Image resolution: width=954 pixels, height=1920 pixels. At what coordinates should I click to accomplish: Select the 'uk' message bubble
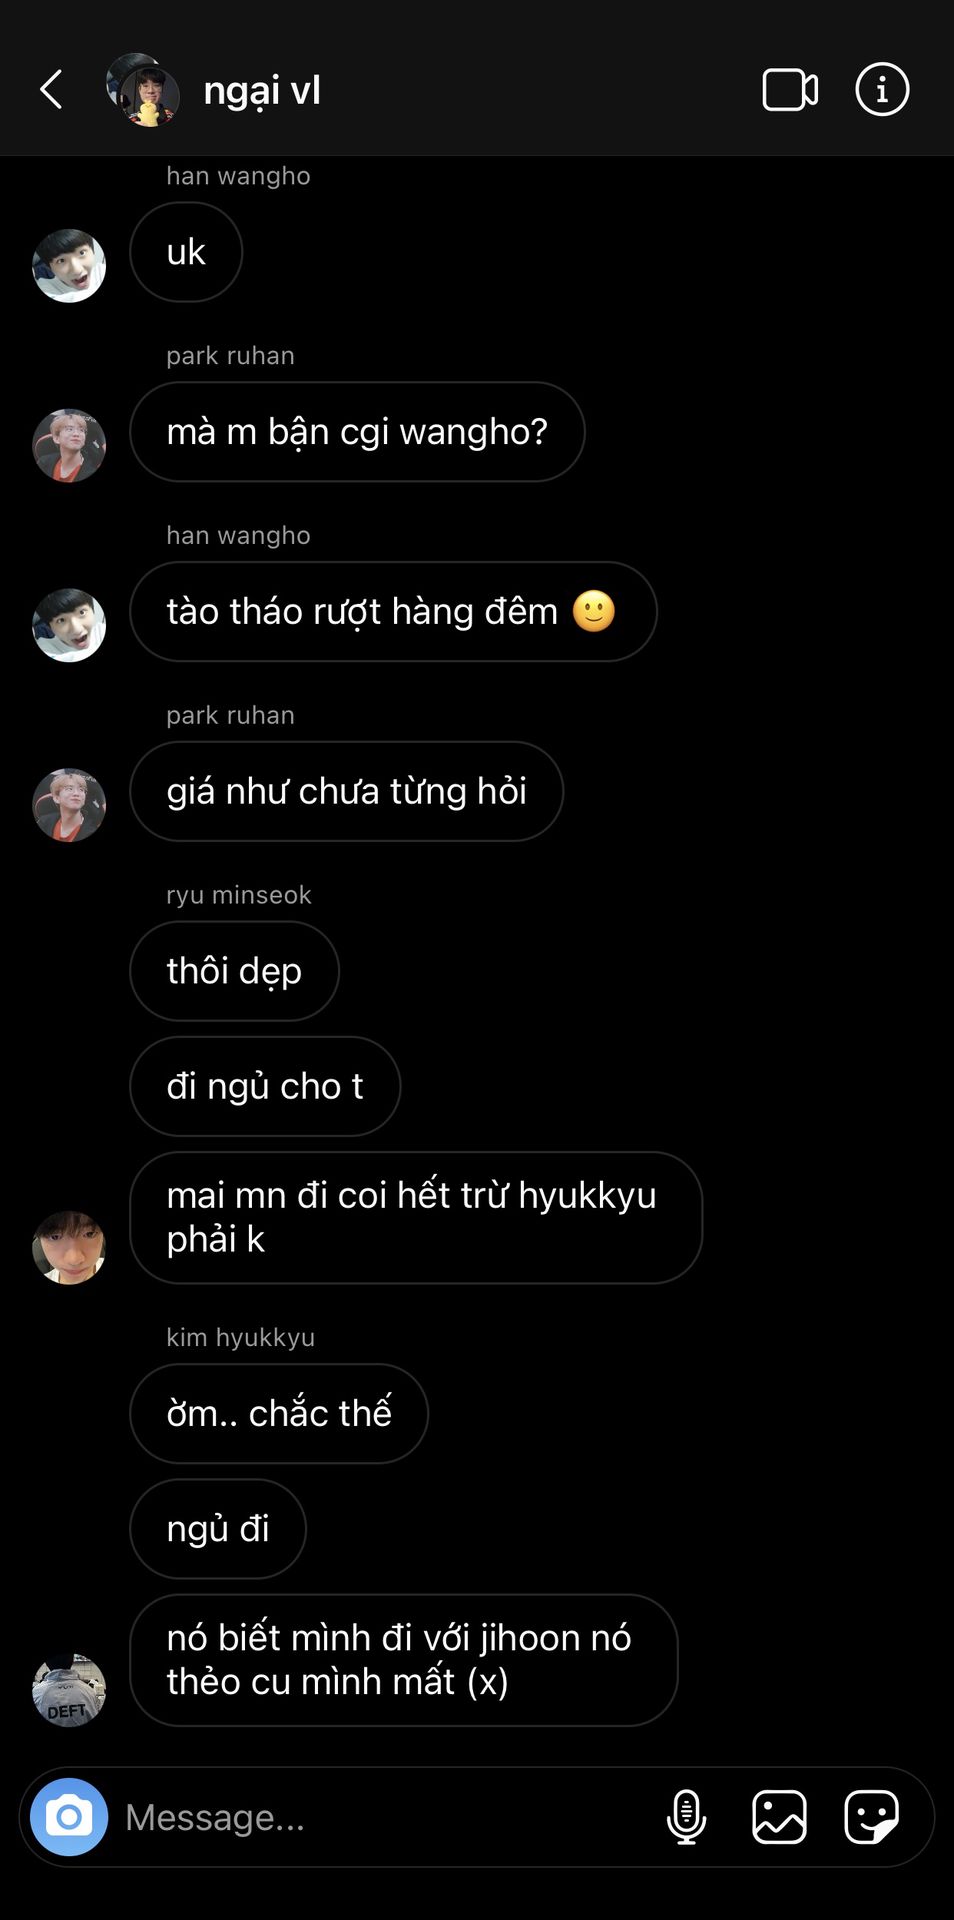click(186, 252)
